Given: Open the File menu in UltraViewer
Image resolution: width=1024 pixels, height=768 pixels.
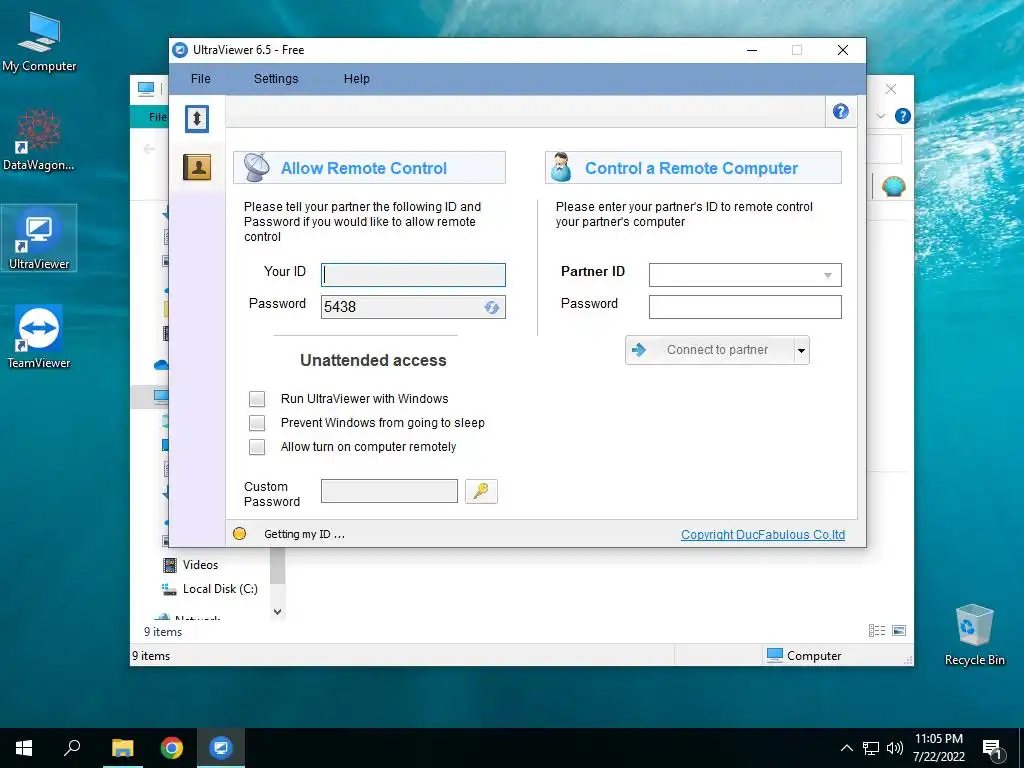Looking at the screenshot, I should pyautogui.click(x=200, y=79).
